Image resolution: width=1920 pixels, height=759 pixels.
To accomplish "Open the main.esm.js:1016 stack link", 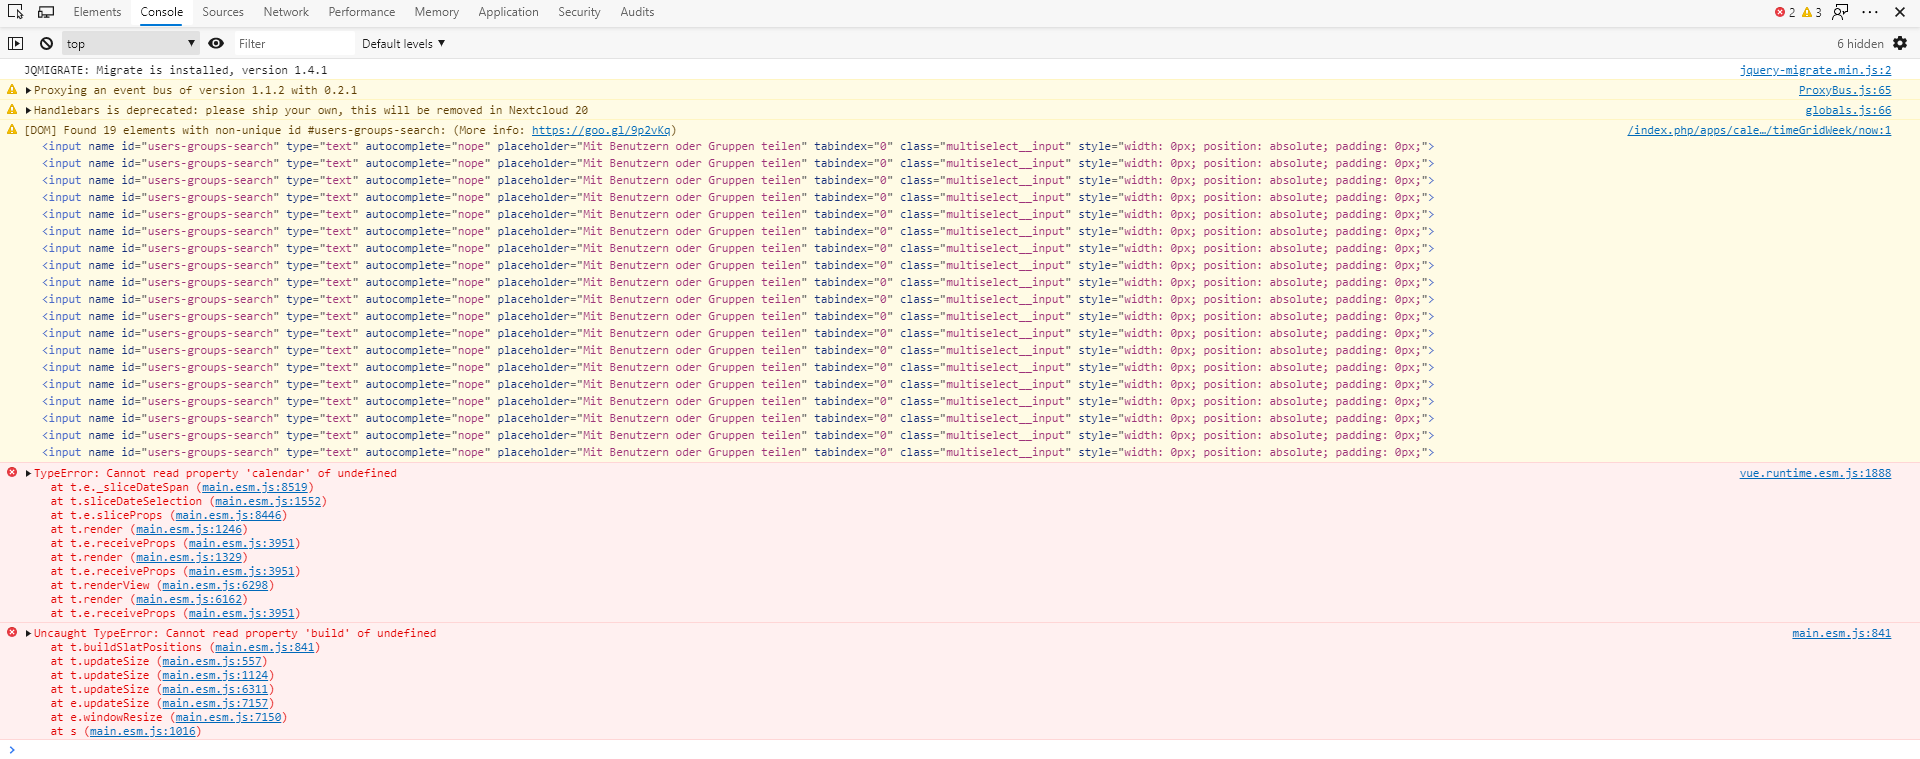I will click(x=143, y=731).
